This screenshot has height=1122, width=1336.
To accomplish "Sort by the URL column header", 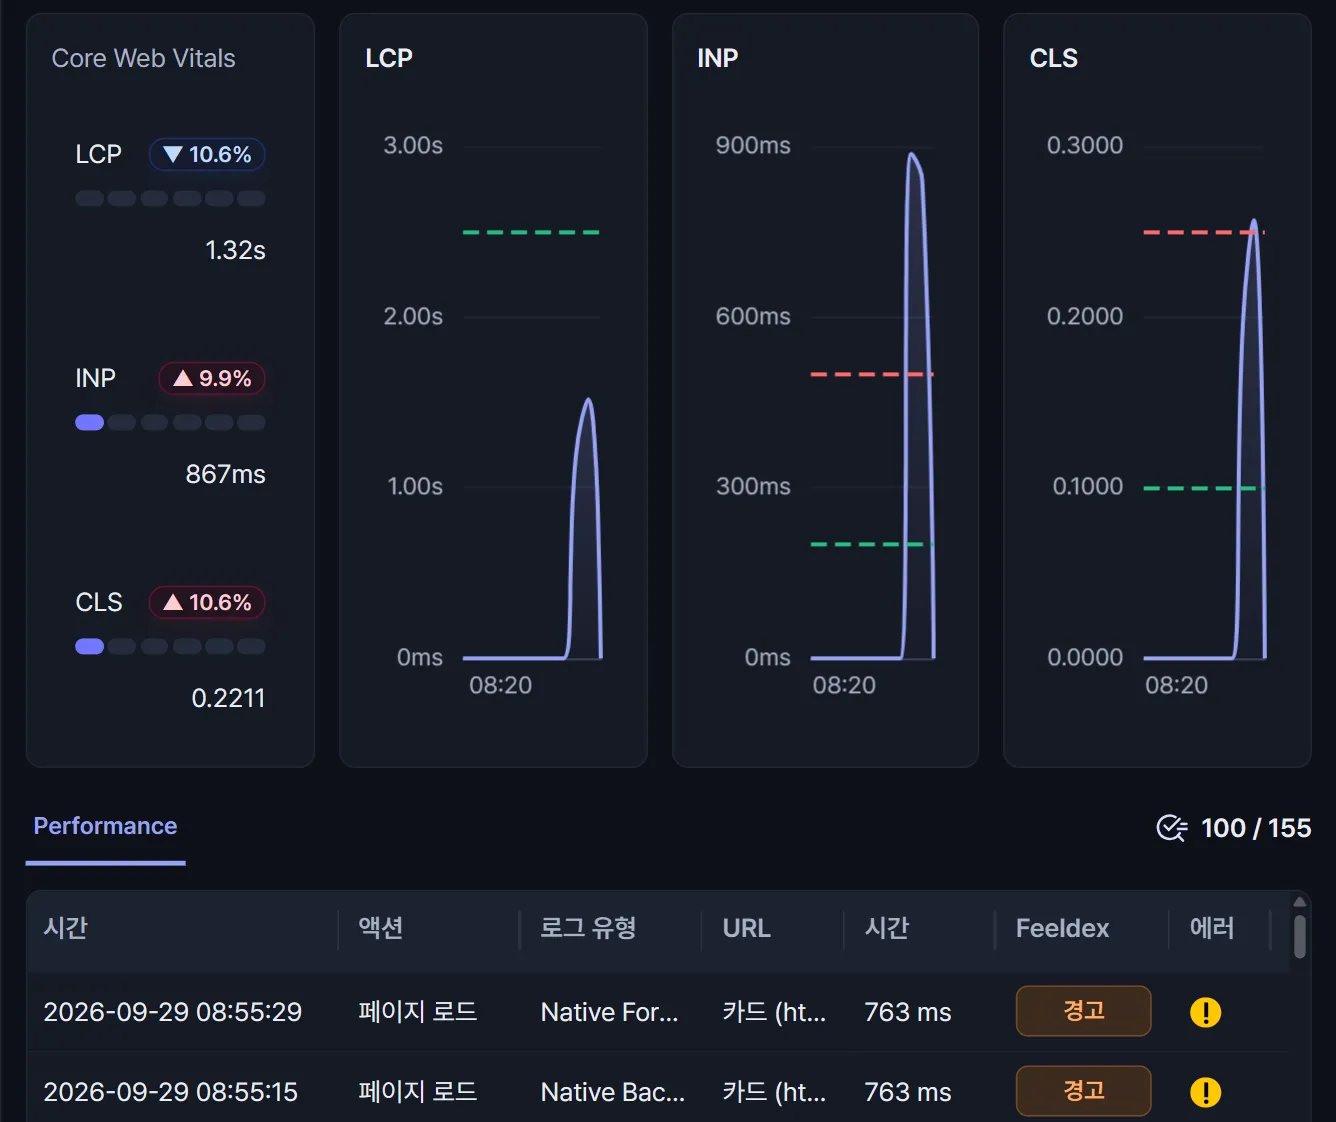I will tap(746, 928).
